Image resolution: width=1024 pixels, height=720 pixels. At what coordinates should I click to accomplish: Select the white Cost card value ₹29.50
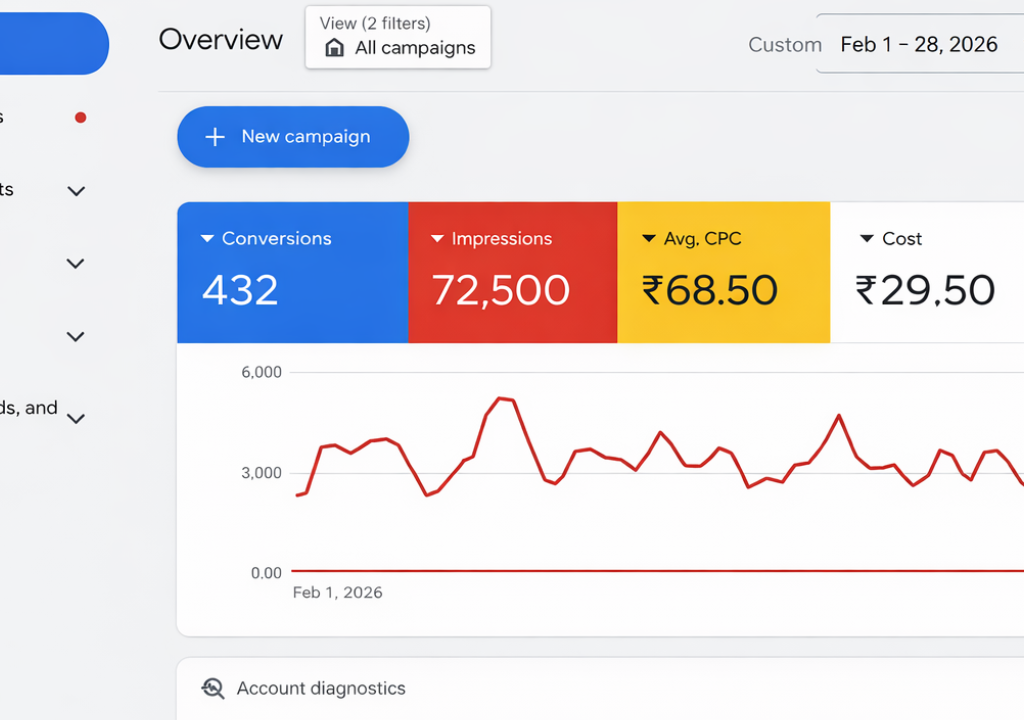coord(925,291)
